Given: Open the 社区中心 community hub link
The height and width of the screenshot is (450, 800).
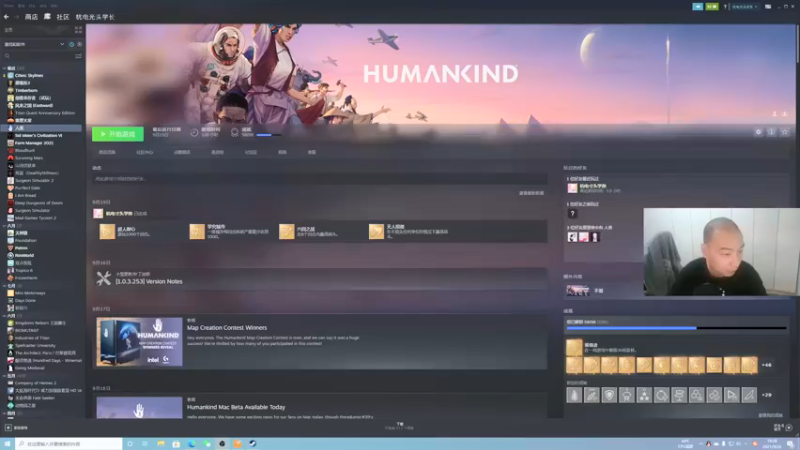Looking at the screenshot, I should coord(144,152).
